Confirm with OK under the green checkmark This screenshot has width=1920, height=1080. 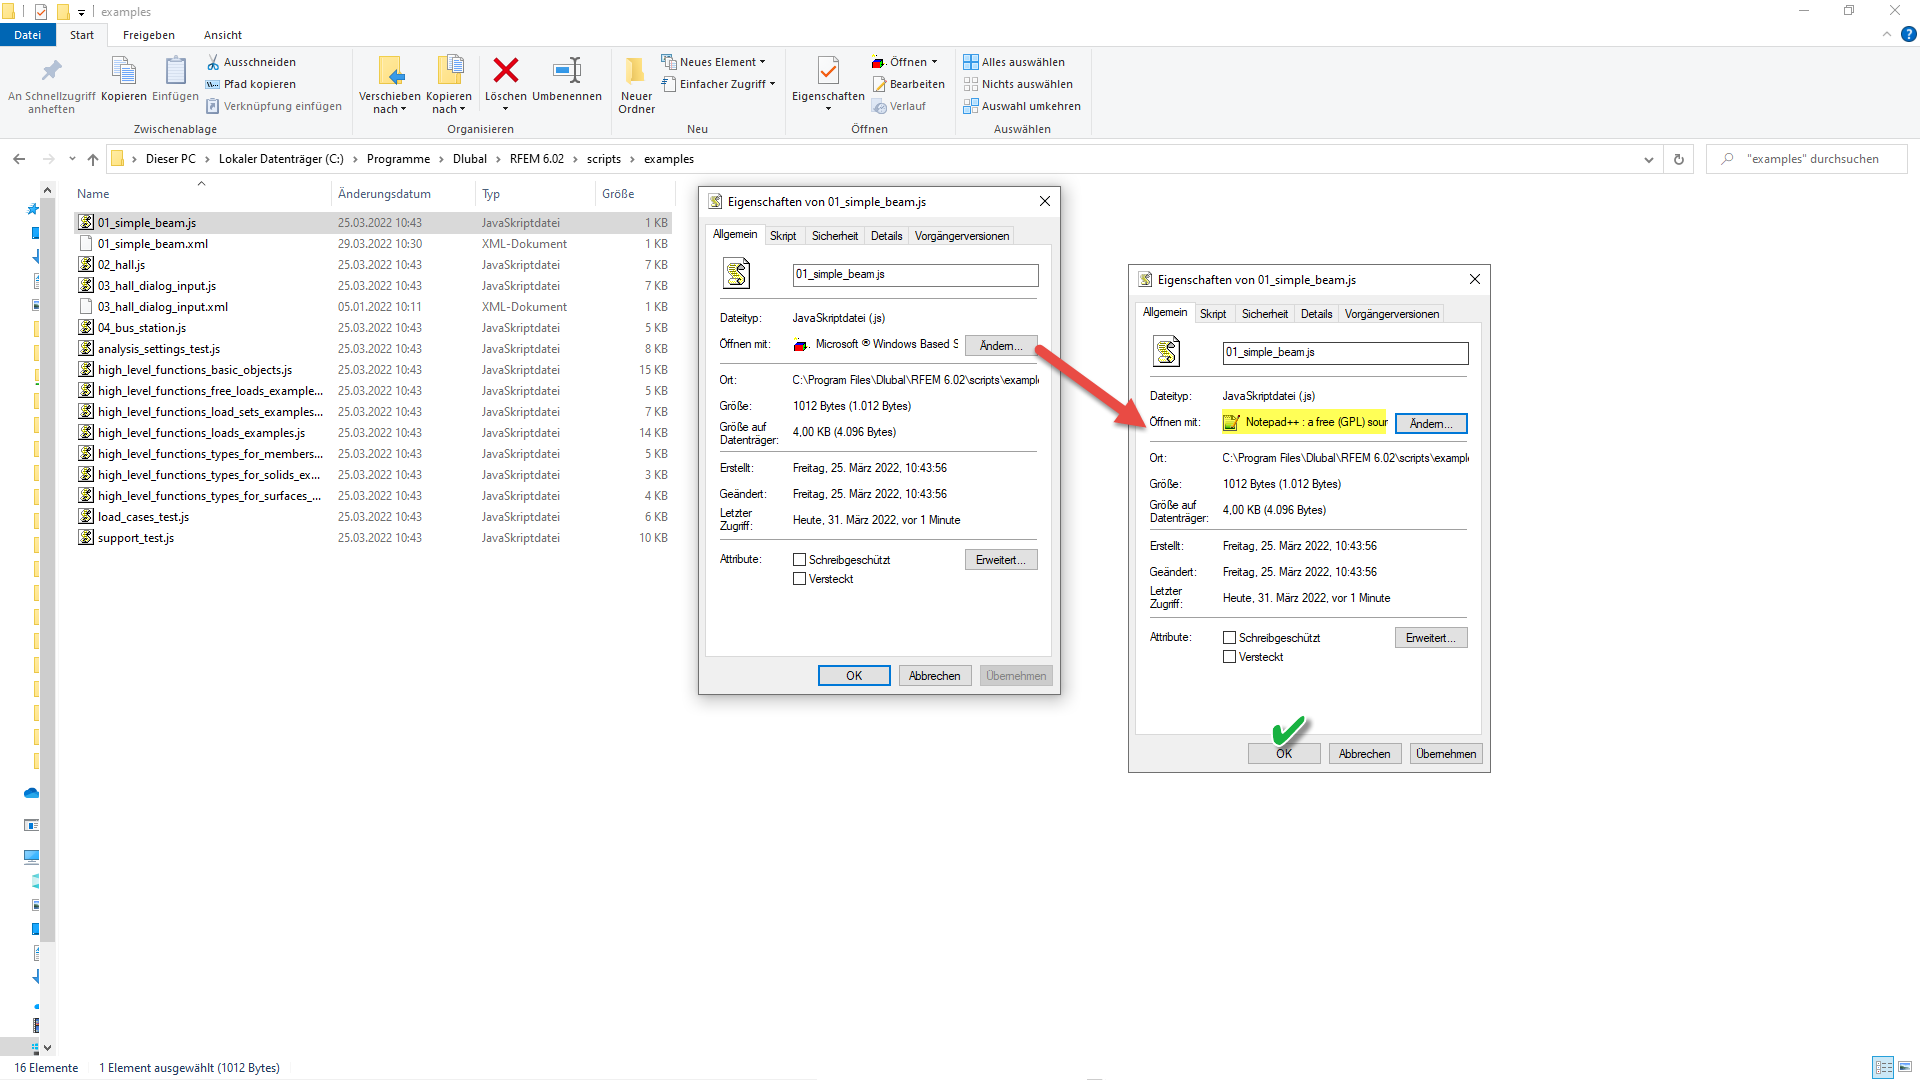(1284, 753)
